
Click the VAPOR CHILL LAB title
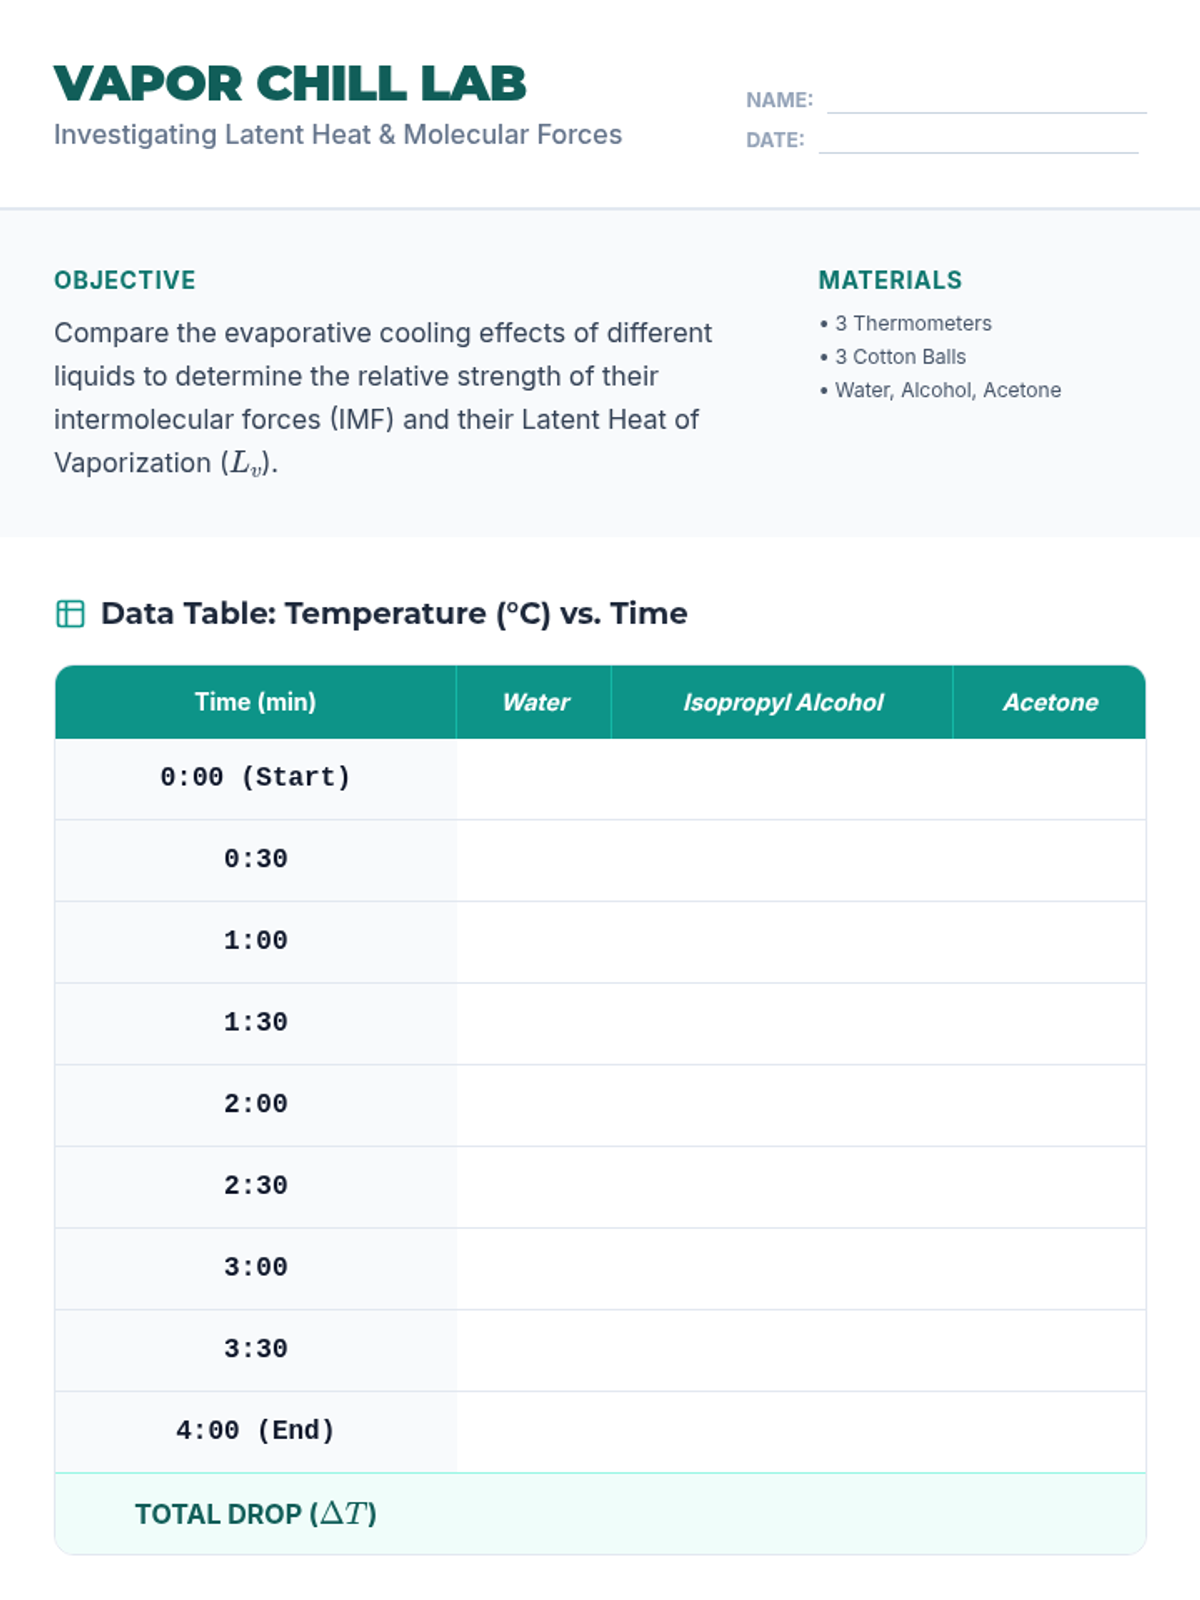(290, 84)
